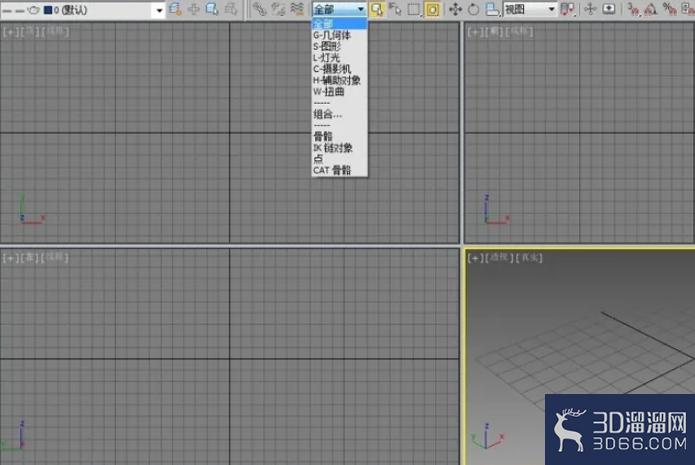695x465 pixels.
Task: Toggle the 3D Snaps button
Action: pyautogui.click(x=634, y=9)
